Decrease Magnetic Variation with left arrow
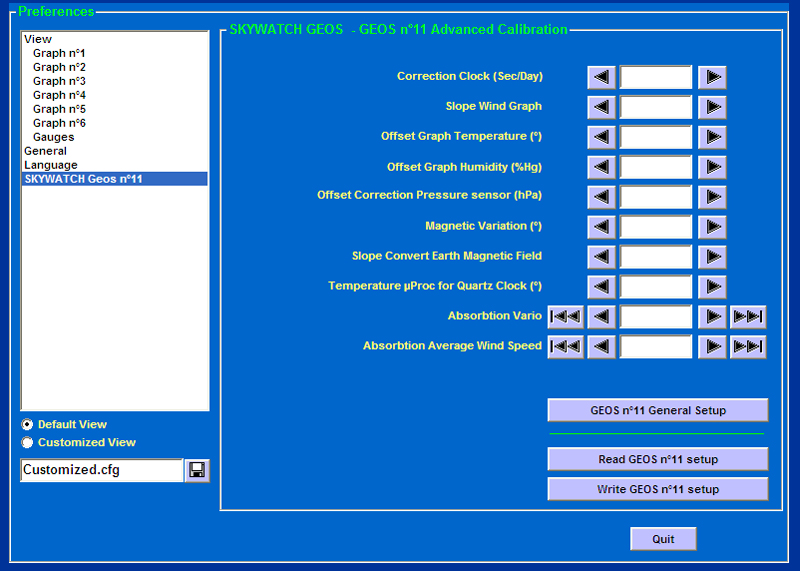The height and width of the screenshot is (571, 800). pyautogui.click(x=602, y=227)
